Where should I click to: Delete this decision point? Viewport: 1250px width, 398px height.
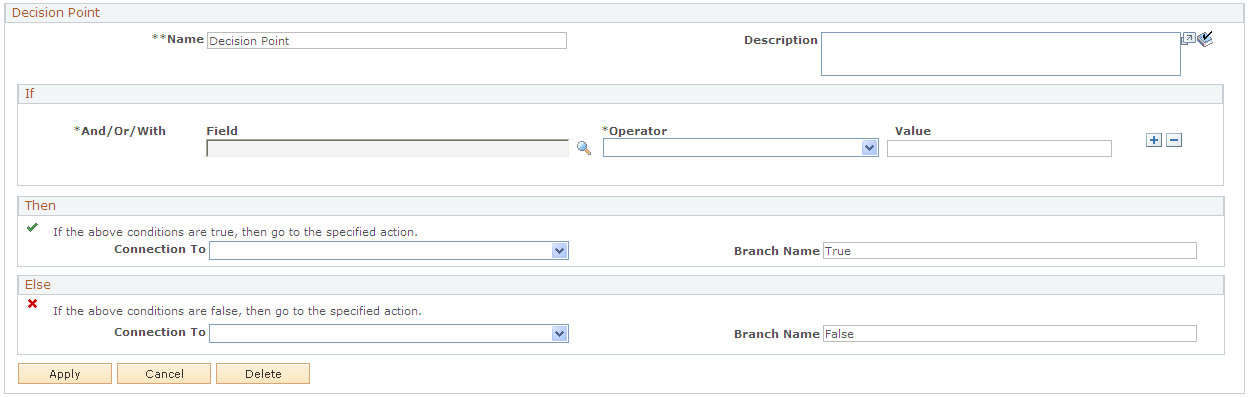coord(263,374)
